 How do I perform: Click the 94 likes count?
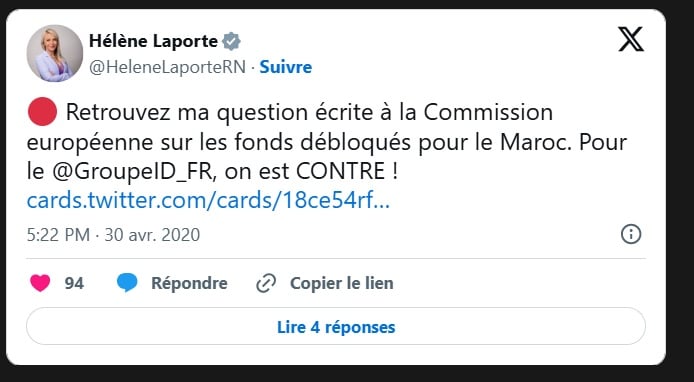[x=74, y=283]
